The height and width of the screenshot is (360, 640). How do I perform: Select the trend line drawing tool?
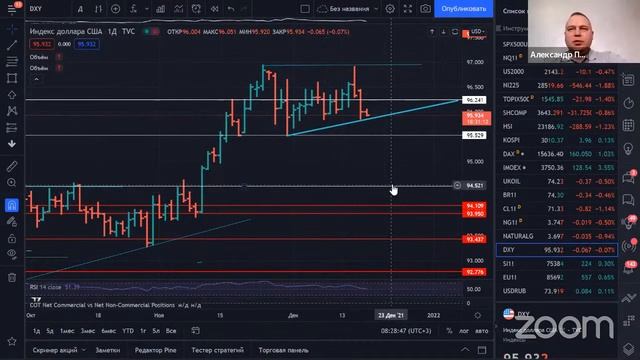tap(12, 45)
